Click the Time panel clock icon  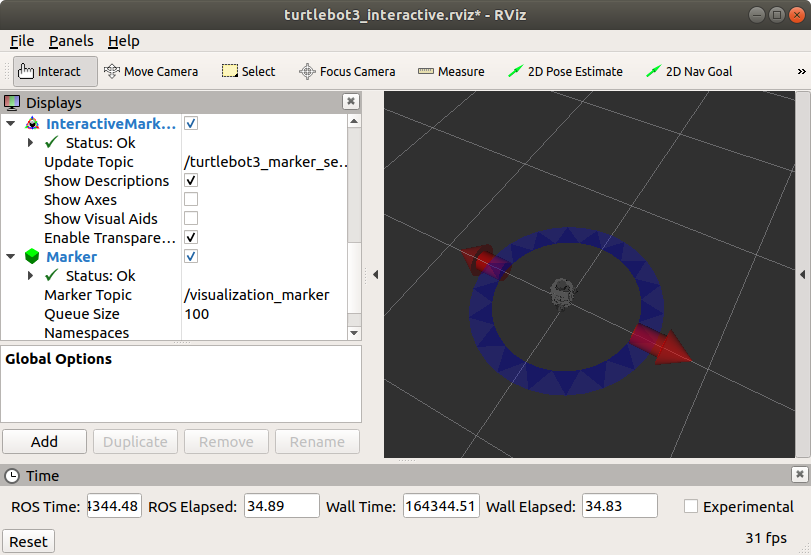point(11,476)
